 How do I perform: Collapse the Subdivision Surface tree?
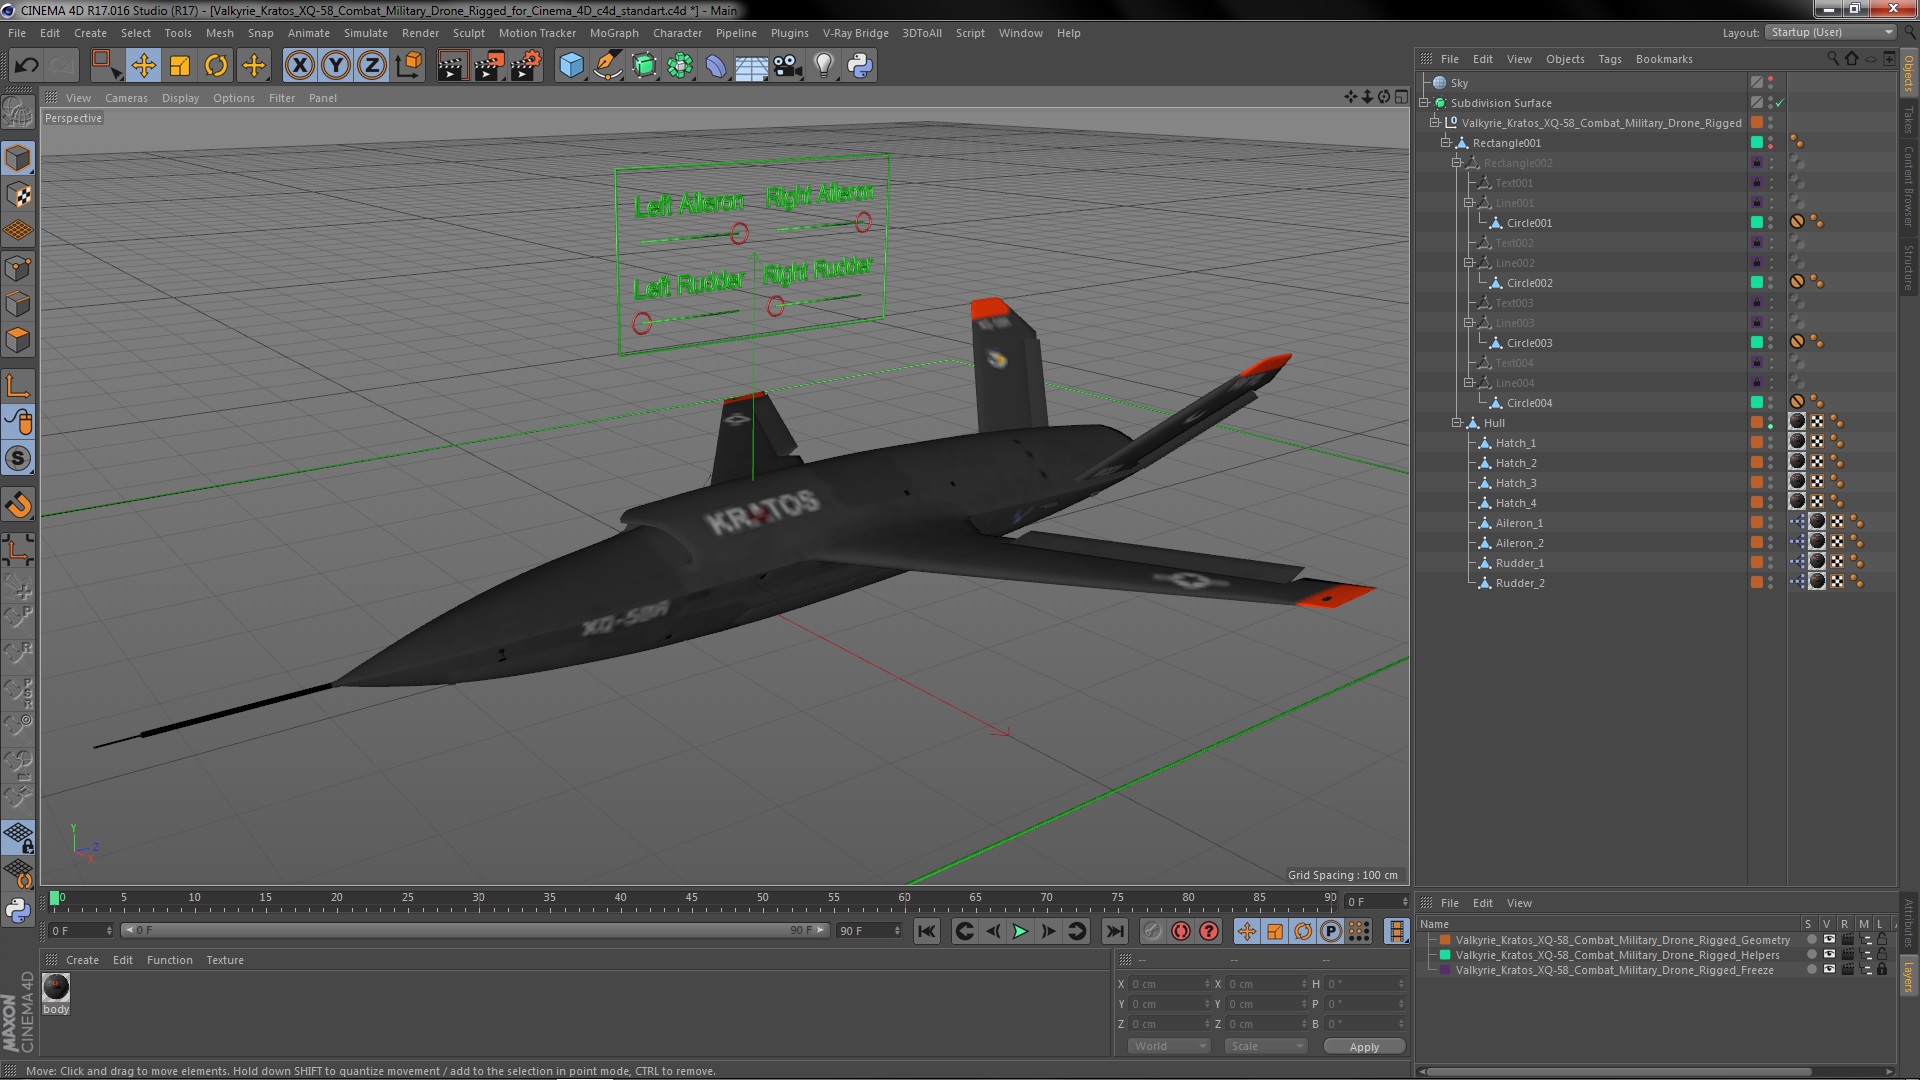1424,103
